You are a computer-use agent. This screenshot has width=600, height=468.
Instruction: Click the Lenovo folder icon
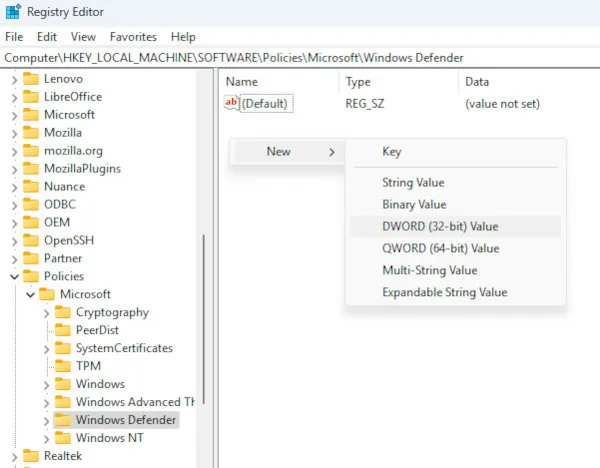tap(31, 79)
